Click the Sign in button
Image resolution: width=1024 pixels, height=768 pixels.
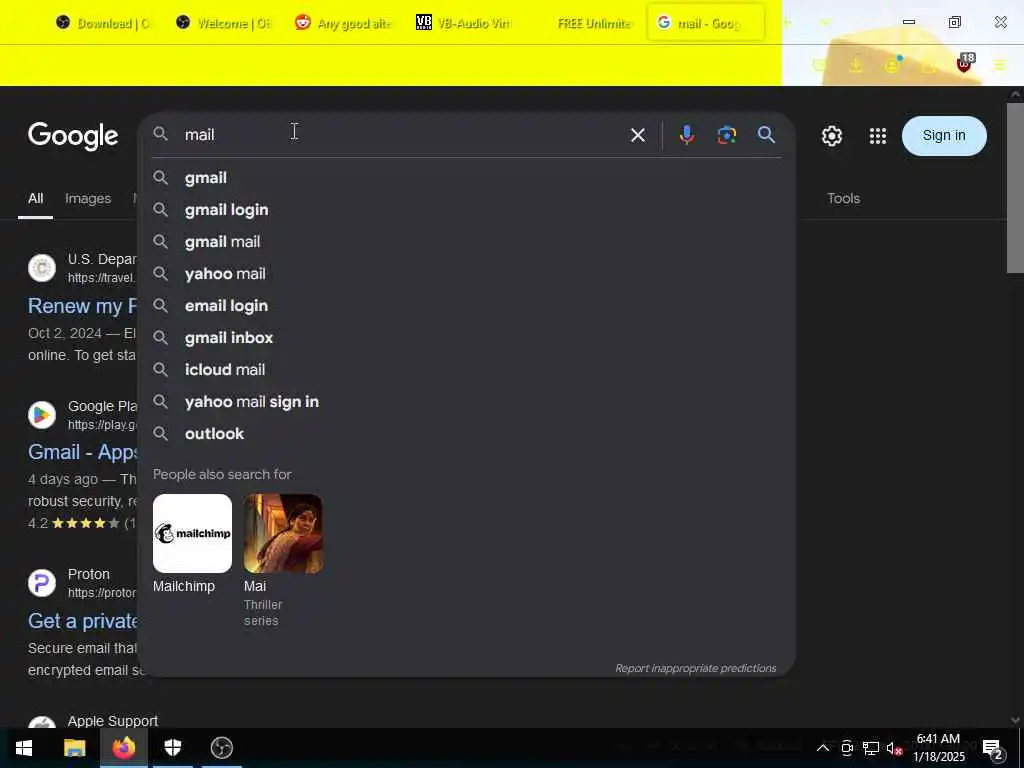(944, 136)
